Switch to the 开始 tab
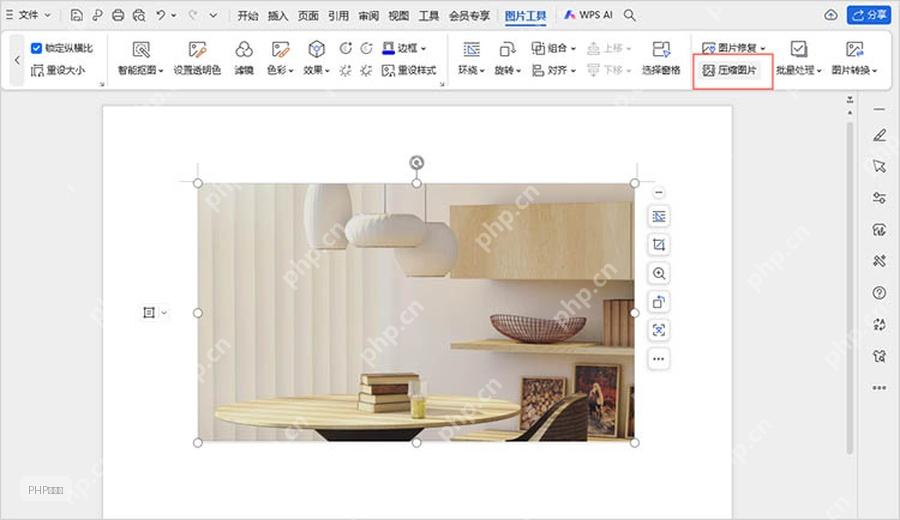This screenshot has height=520, width=900. (x=248, y=15)
